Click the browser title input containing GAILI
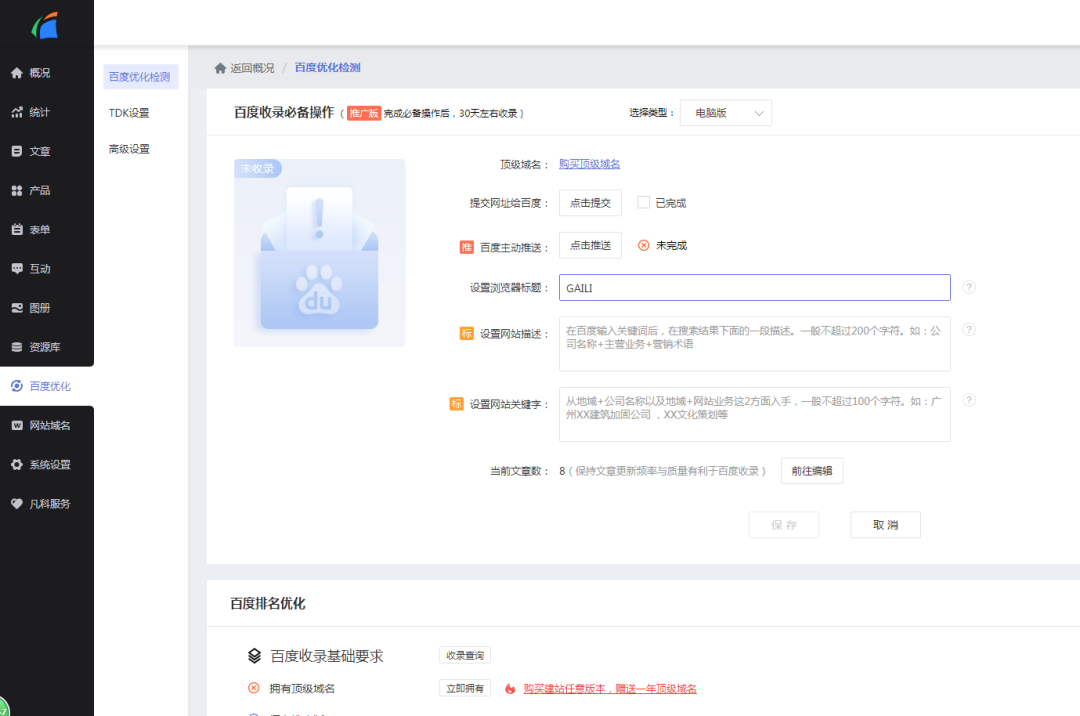1080x716 pixels. [x=755, y=288]
